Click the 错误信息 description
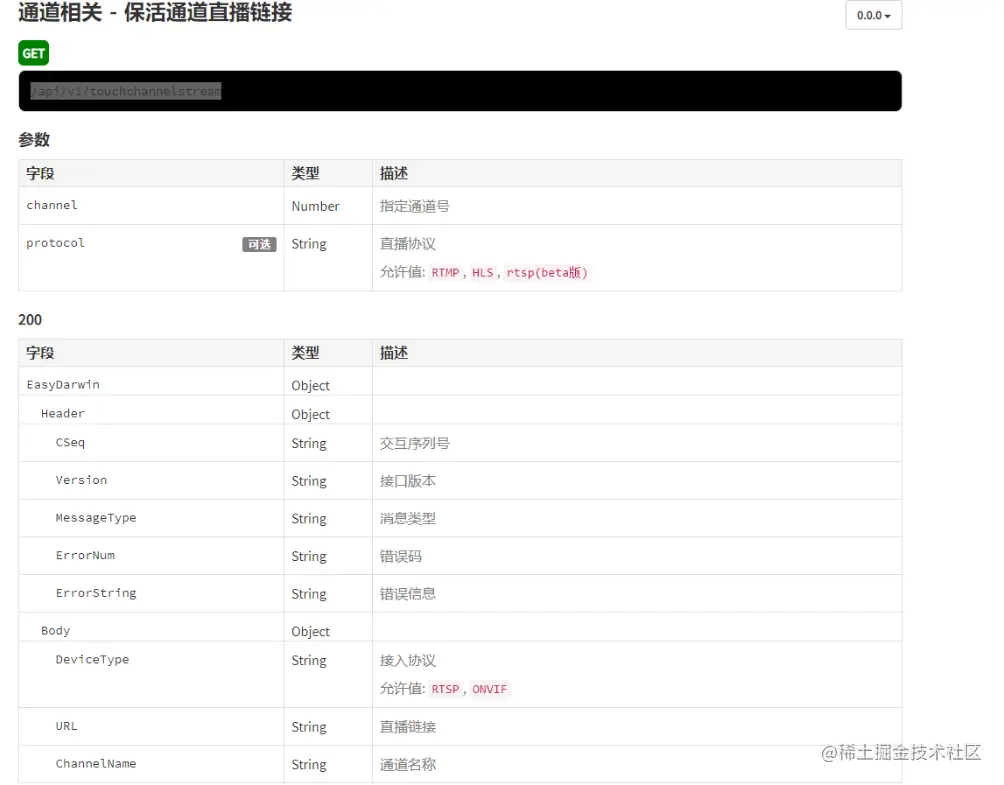Viewport: 1004px width, 785px height. click(x=407, y=594)
